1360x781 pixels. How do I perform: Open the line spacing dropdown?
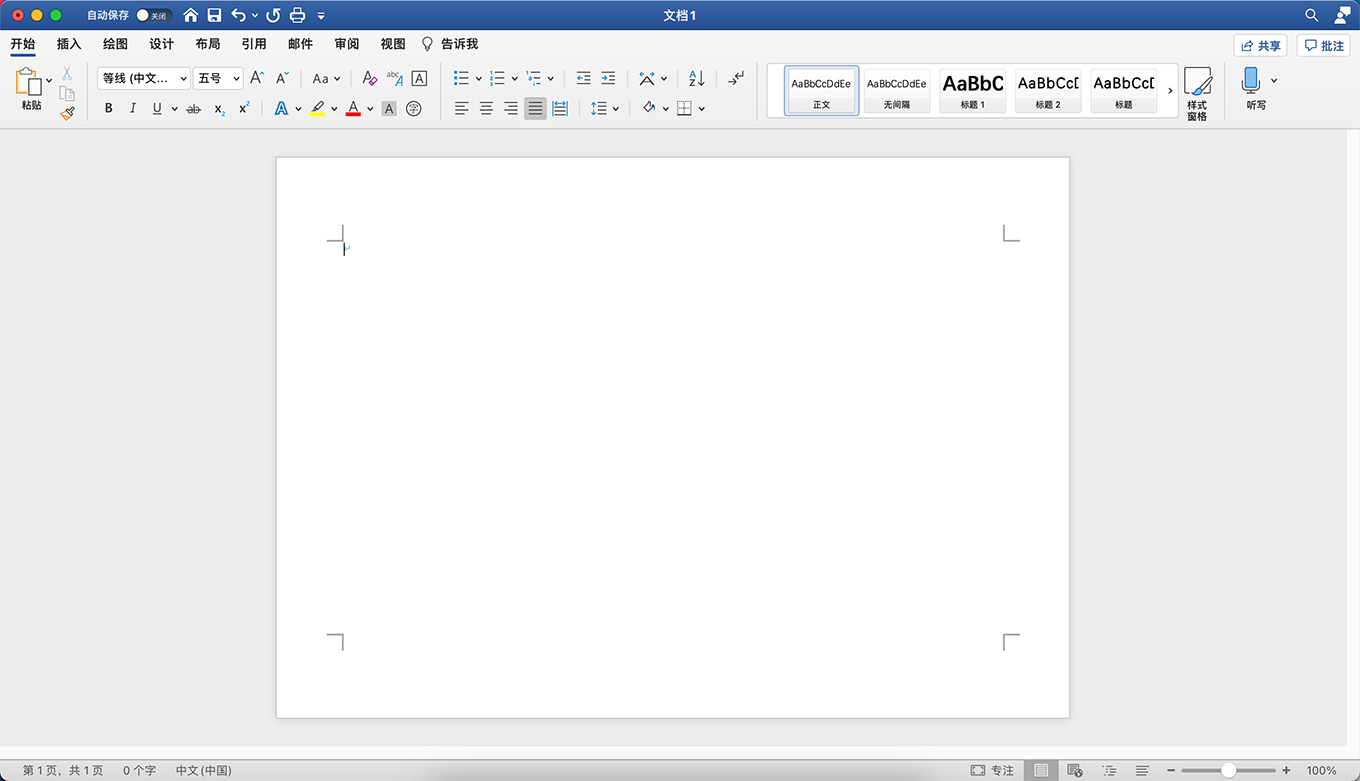[x=604, y=108]
